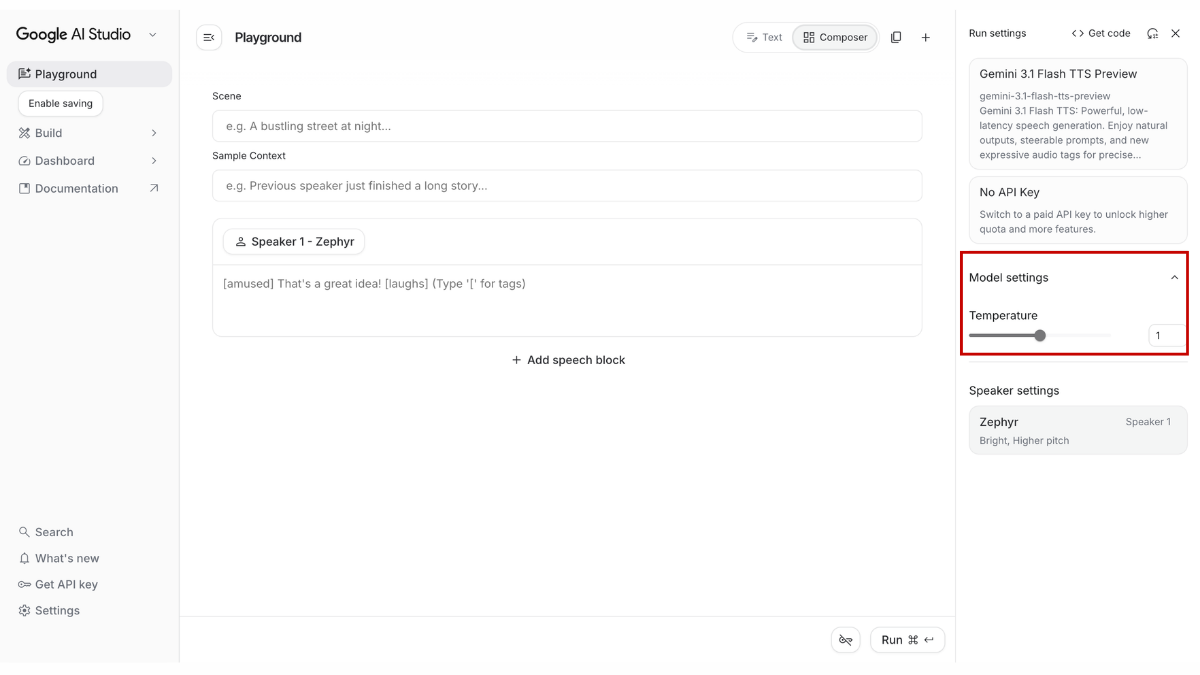Open Search from the sidebar
The width and height of the screenshot is (1200, 675).
54,532
